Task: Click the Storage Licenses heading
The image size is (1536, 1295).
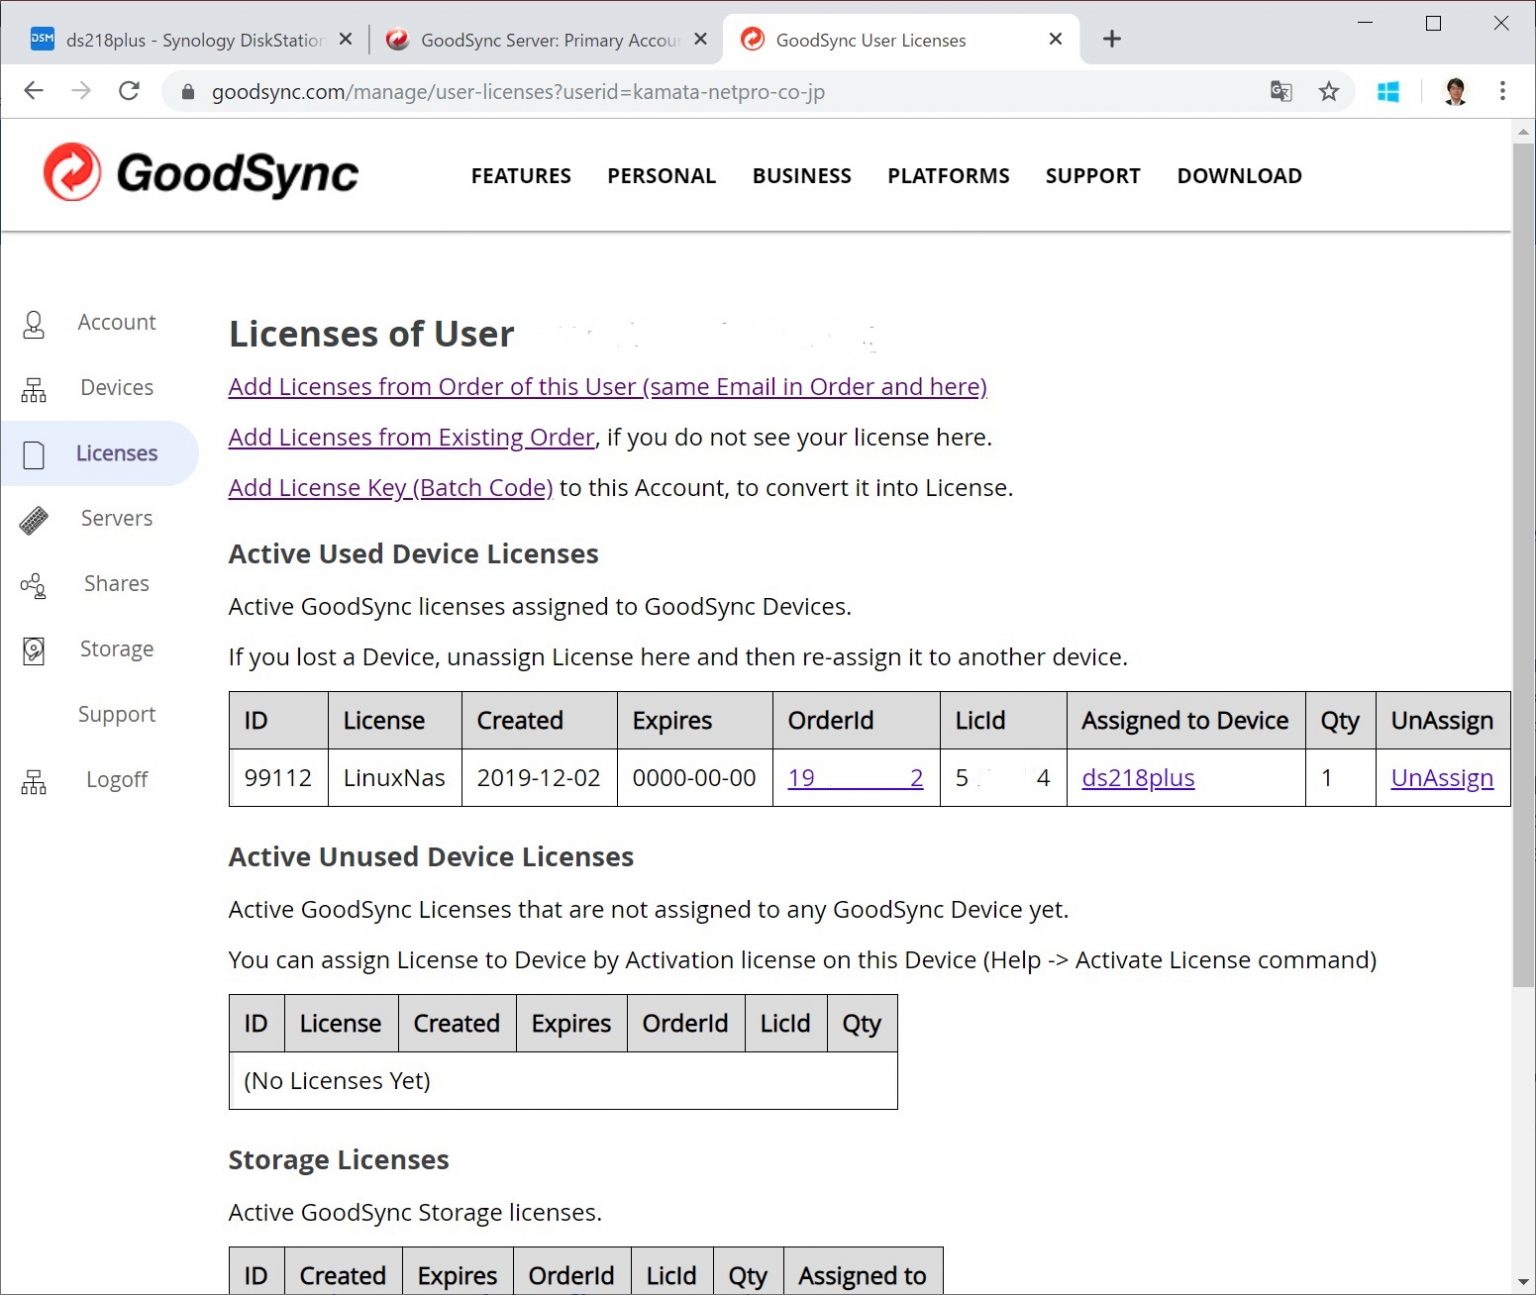Action: [x=338, y=1160]
